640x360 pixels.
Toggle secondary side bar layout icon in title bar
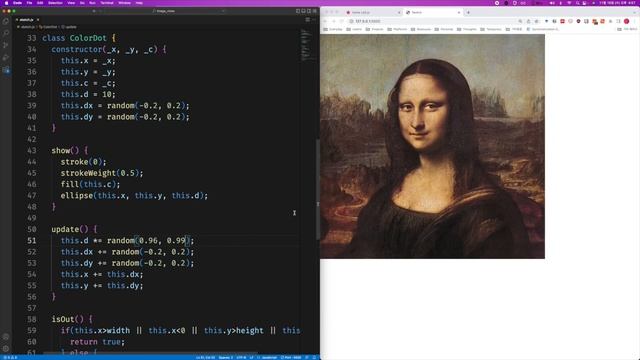309,11
